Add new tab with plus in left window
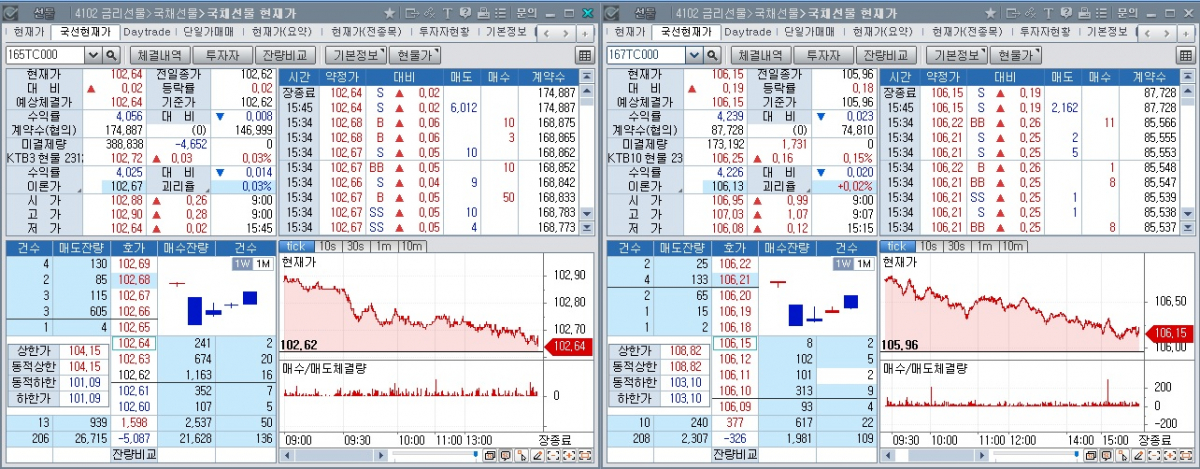The image size is (1200, 469). pos(585,33)
